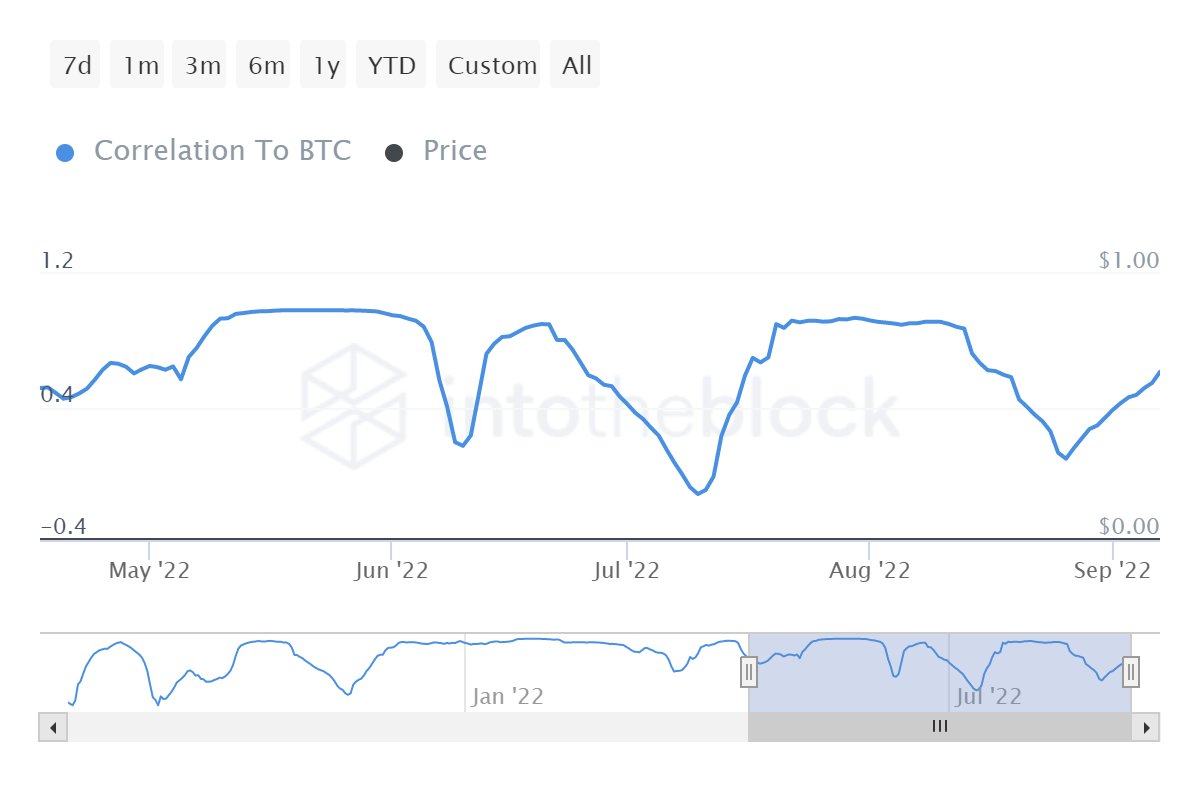Select the 1m time range
This screenshot has height=800, width=1200.
pos(140,65)
